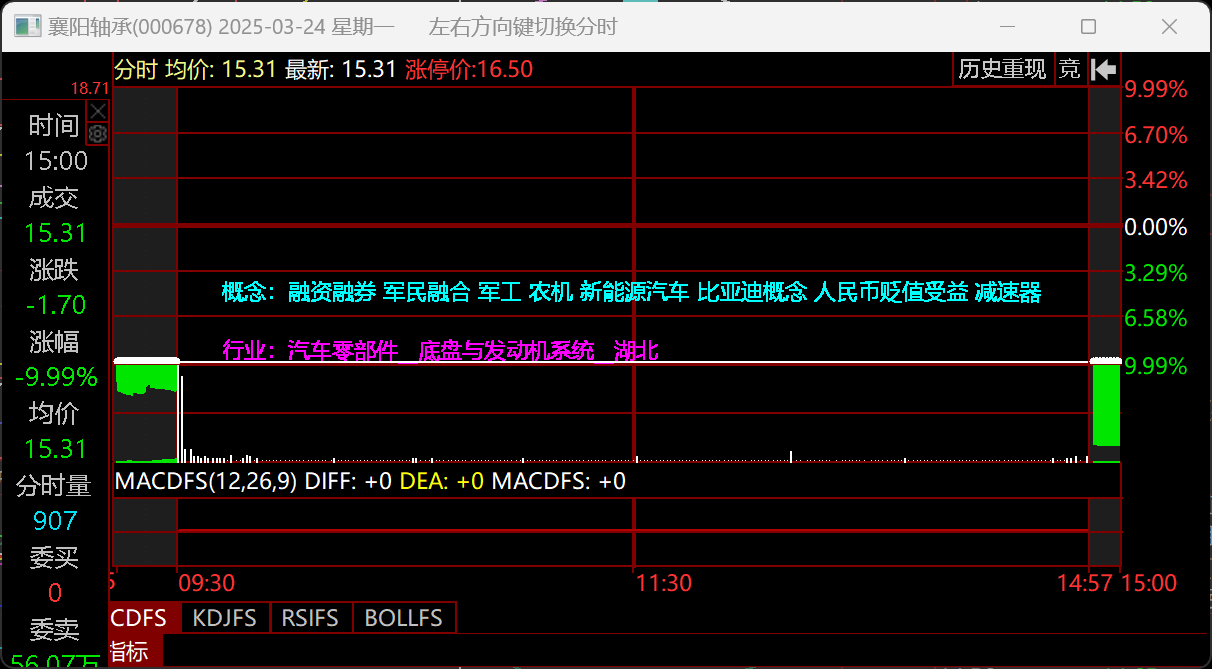Click the app icon in title bar
Screen dimensions: 1212x669
point(27,27)
